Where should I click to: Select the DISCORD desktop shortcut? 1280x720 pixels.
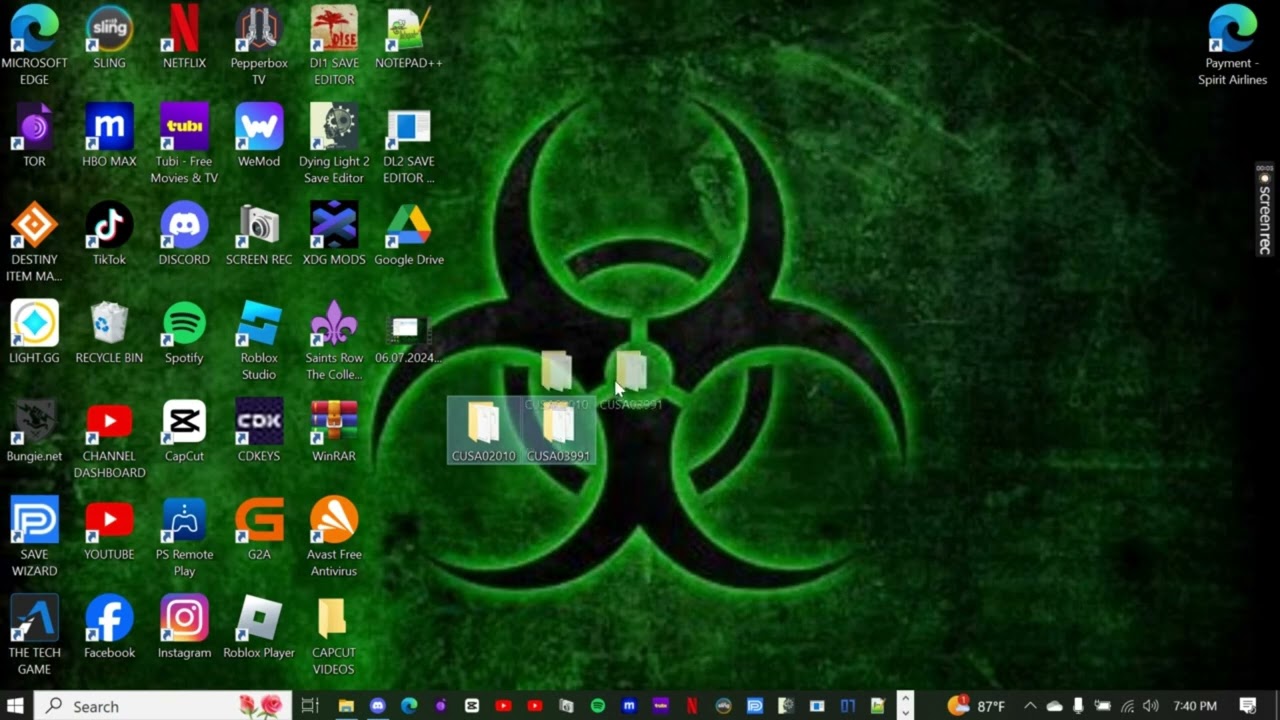(x=184, y=234)
